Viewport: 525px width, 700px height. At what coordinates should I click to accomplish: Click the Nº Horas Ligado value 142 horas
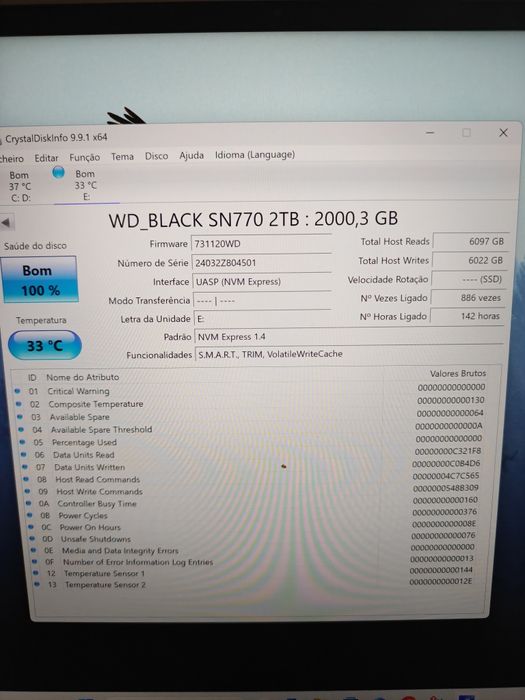pyautogui.click(x=467, y=316)
